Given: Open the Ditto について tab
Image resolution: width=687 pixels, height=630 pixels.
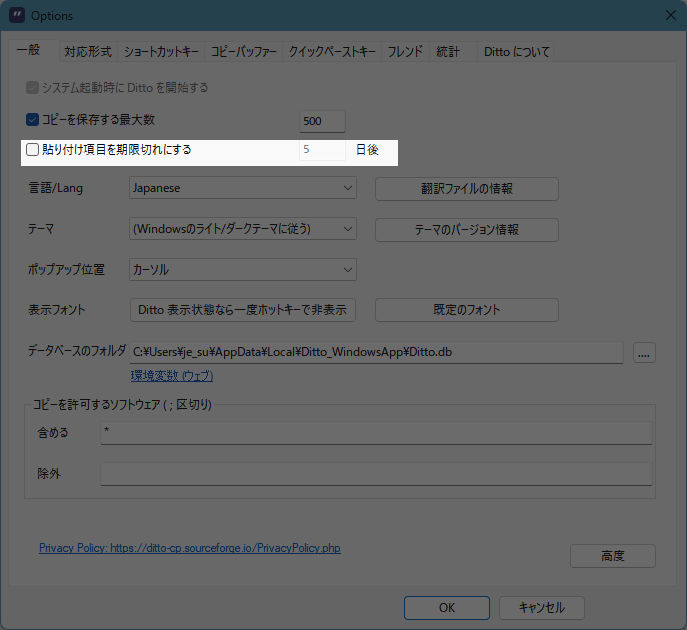Looking at the screenshot, I should pos(516,52).
